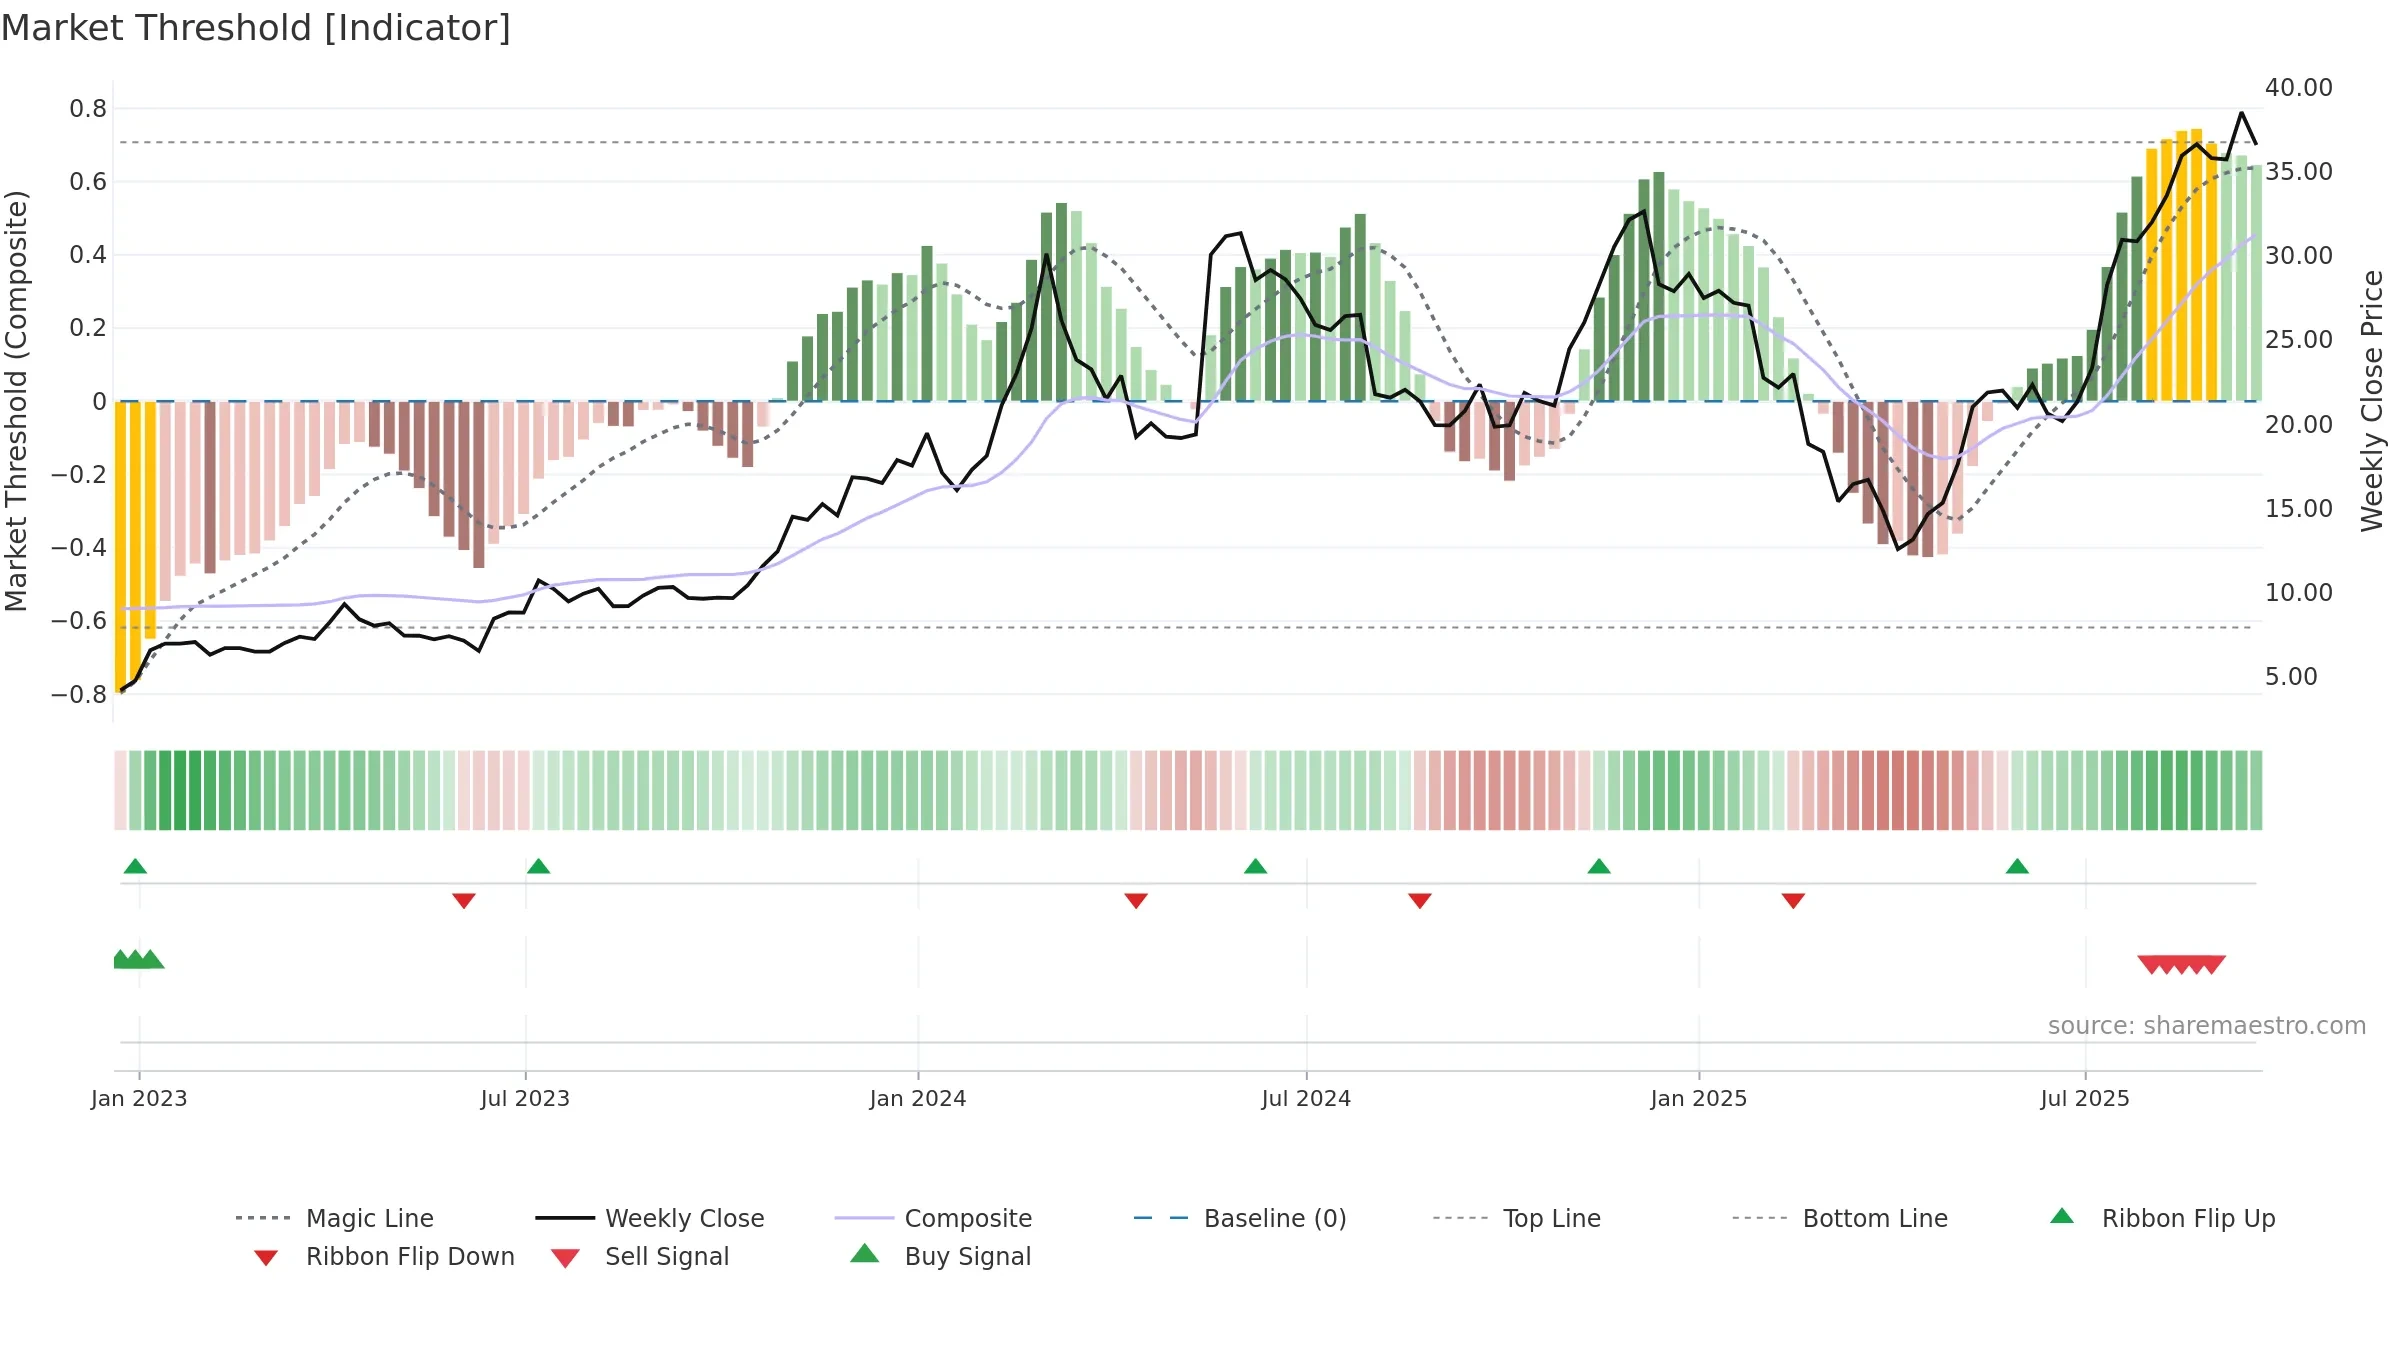Toggle the Buy Signal legend entry
This screenshot has width=2400, height=1350.
pos(940,1256)
